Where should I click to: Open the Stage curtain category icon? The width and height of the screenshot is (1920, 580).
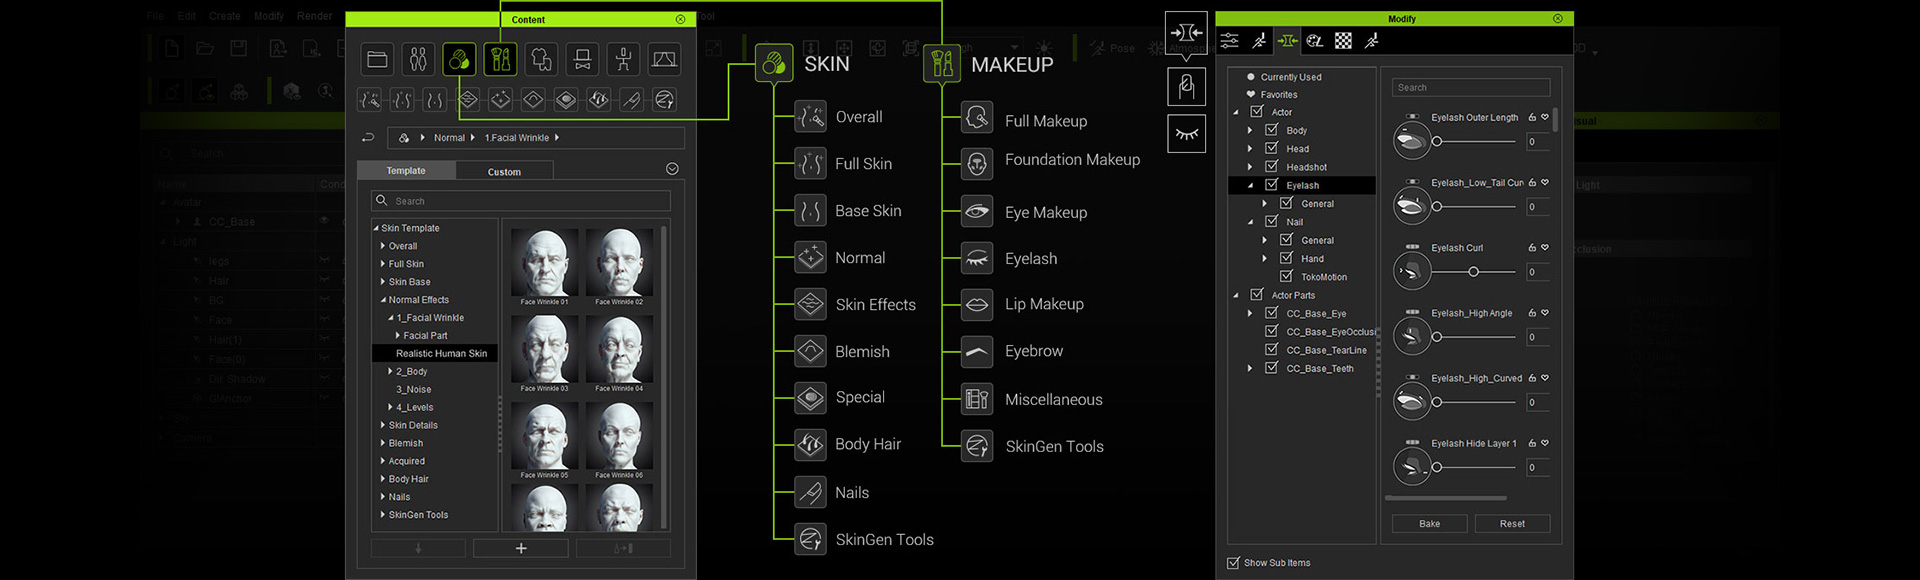tap(664, 60)
